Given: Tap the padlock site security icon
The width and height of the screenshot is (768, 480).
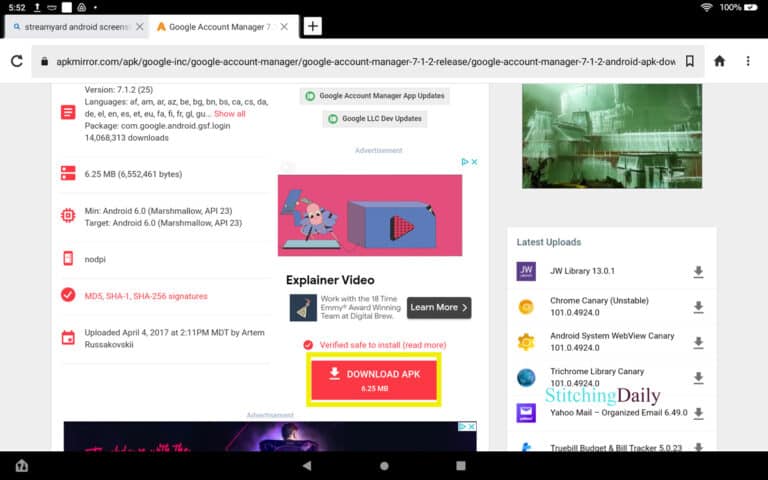Looking at the screenshot, I should tap(45, 62).
